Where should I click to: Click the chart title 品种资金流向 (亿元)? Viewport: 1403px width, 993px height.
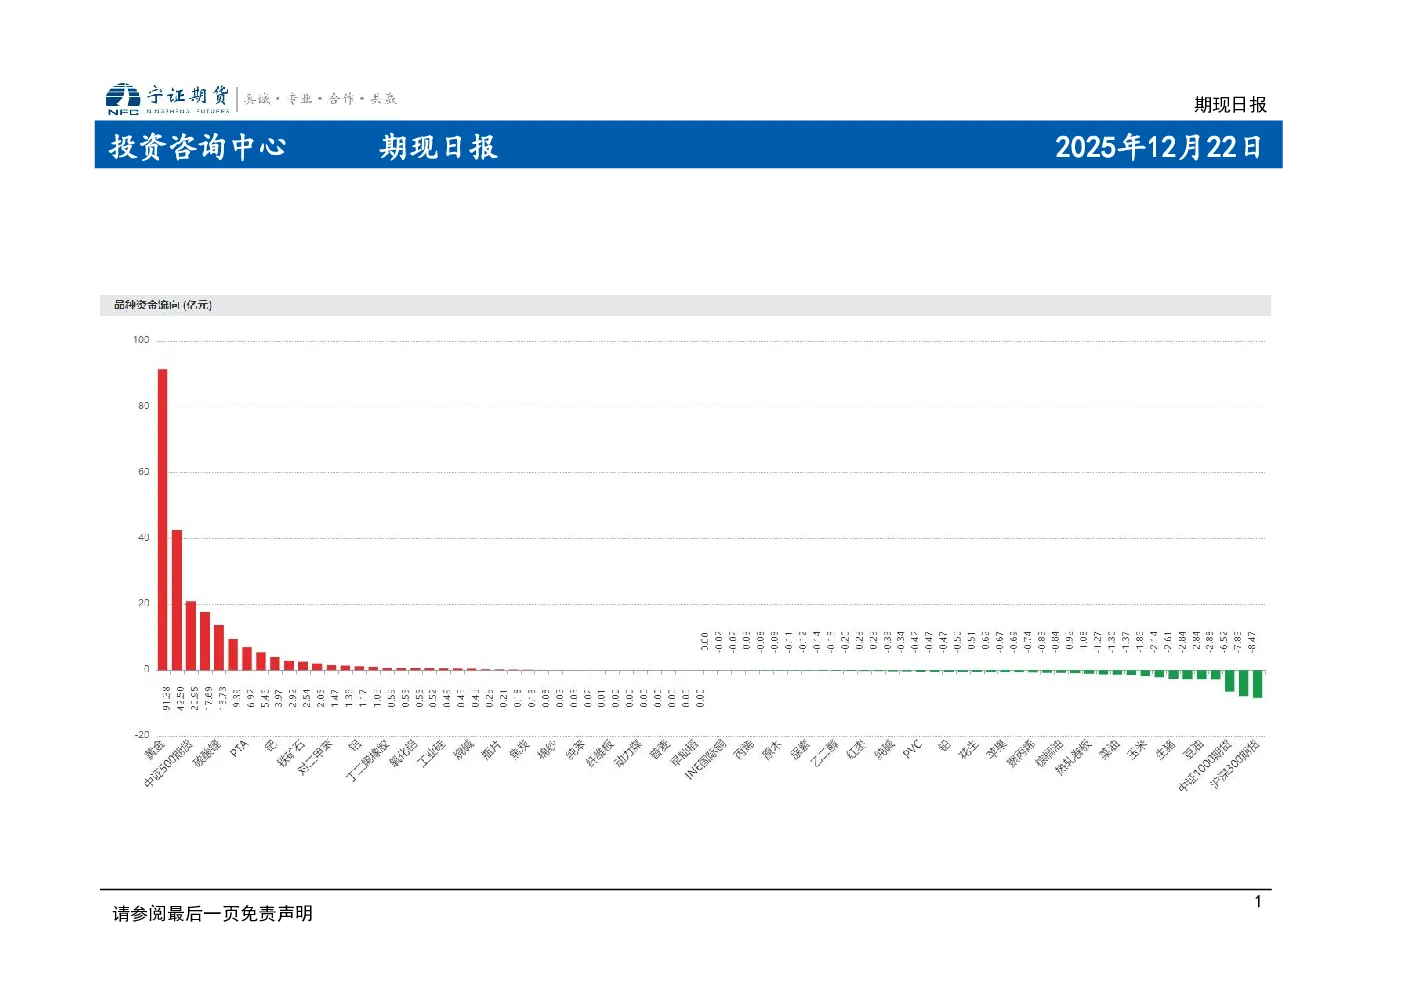(x=162, y=305)
